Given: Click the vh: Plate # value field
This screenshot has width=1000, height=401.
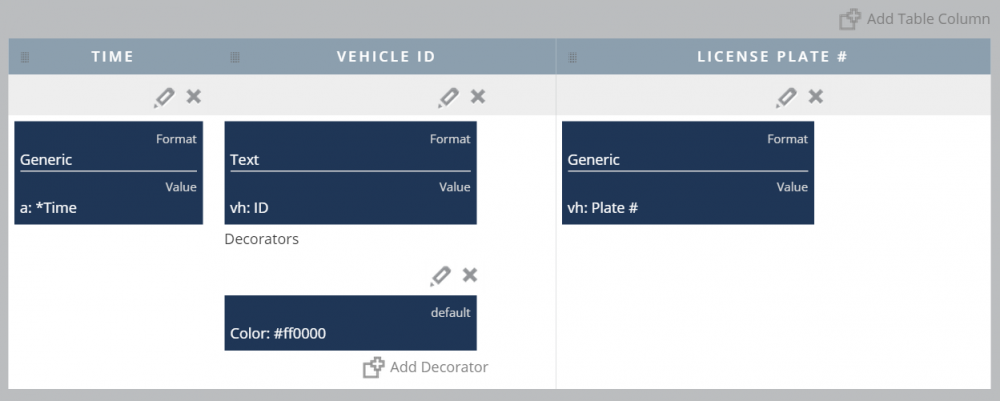Looking at the screenshot, I should point(688,208).
